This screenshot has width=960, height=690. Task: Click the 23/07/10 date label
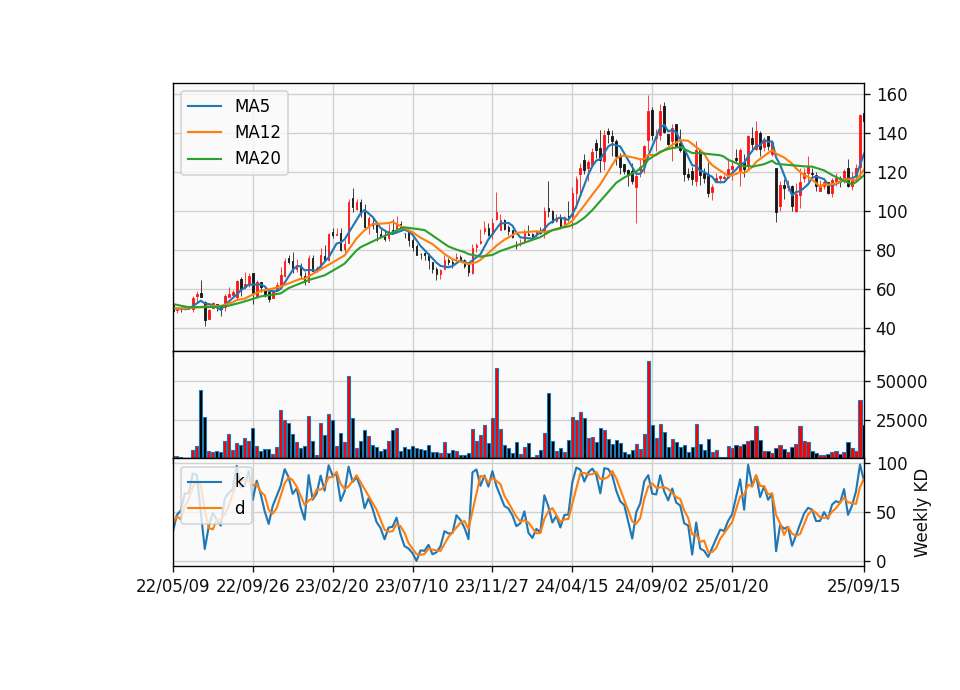coord(412,586)
